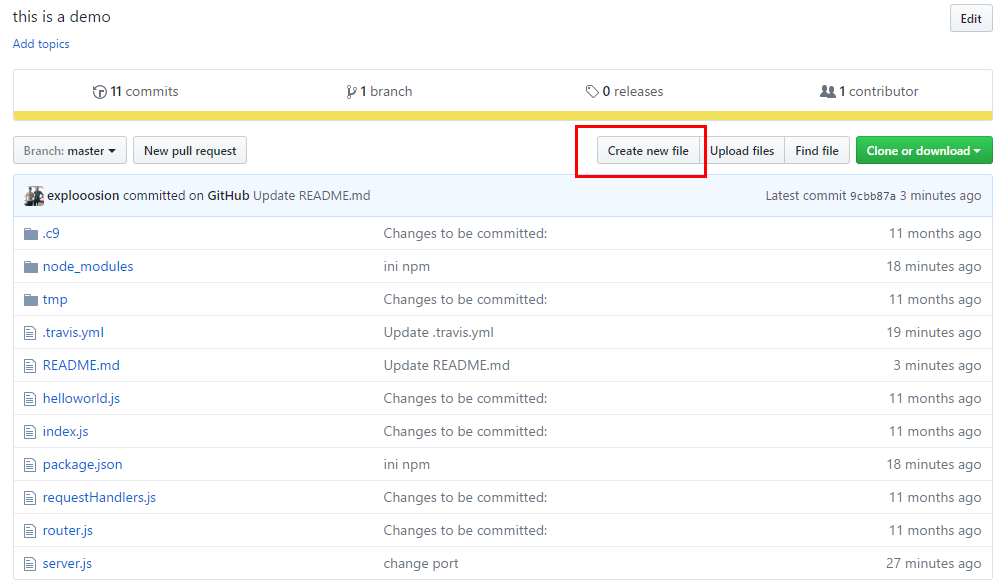The height and width of the screenshot is (583, 1000).
Task: Click the language color bar
Action: [503, 116]
